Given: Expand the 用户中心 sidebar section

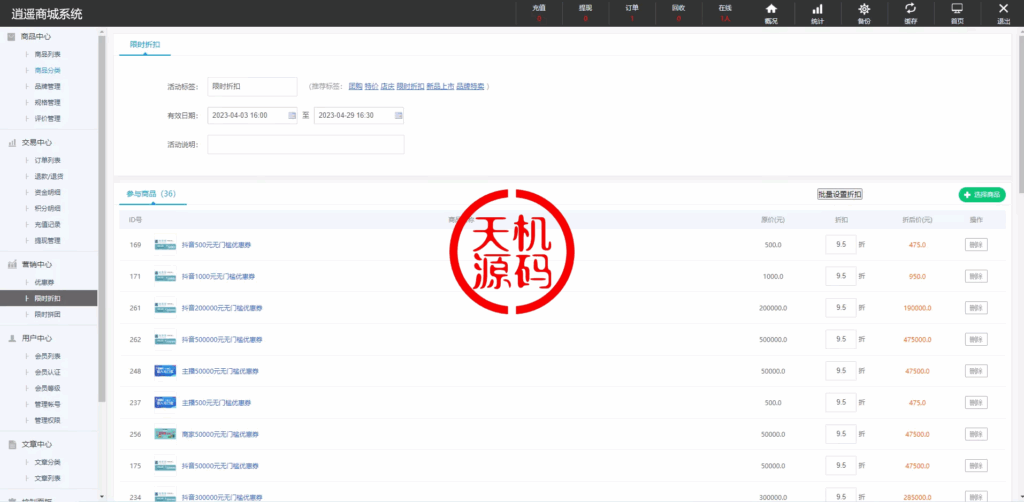Looking at the screenshot, I should (37, 339).
